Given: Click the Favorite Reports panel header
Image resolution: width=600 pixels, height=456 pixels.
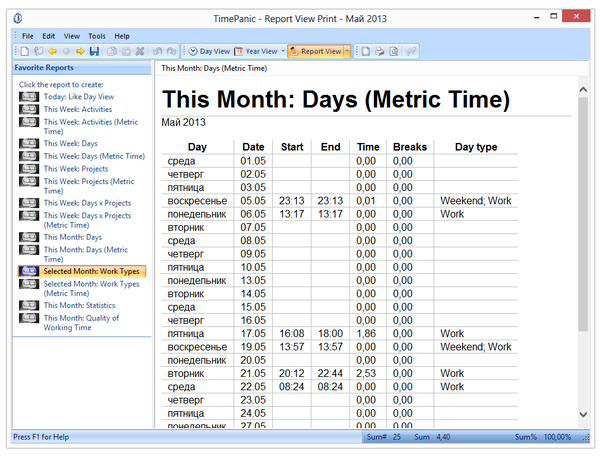Looking at the screenshot, I should (82, 68).
